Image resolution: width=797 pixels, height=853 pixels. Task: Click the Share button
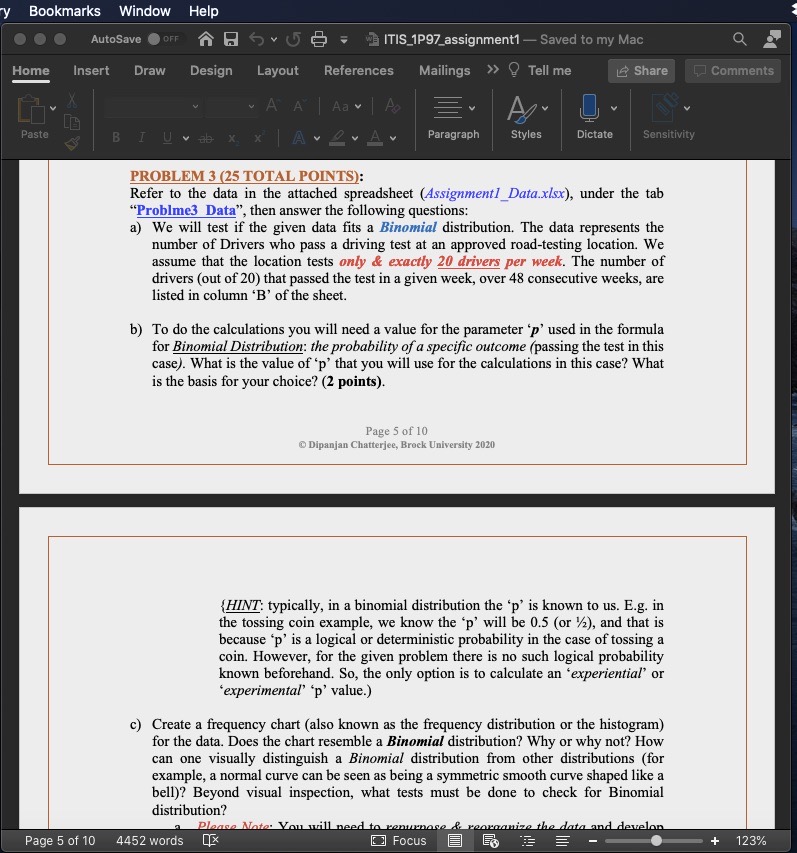point(641,71)
